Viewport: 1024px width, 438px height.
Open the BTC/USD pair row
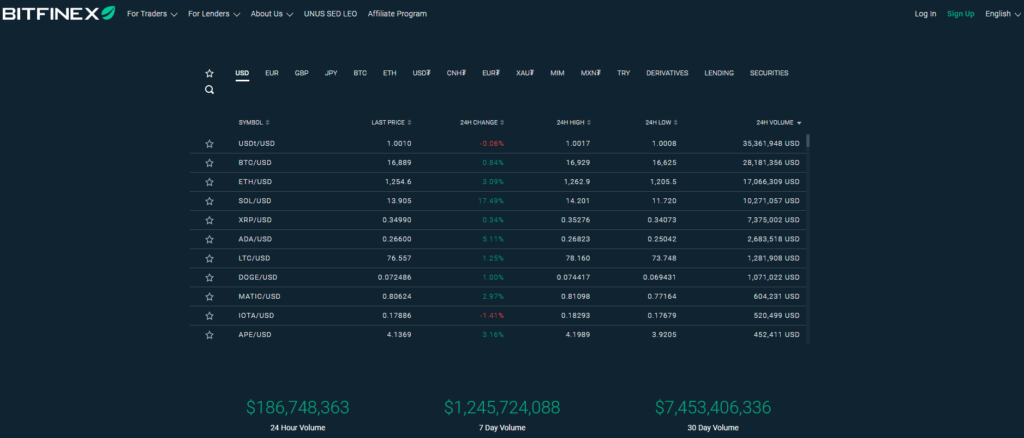tap(500, 163)
